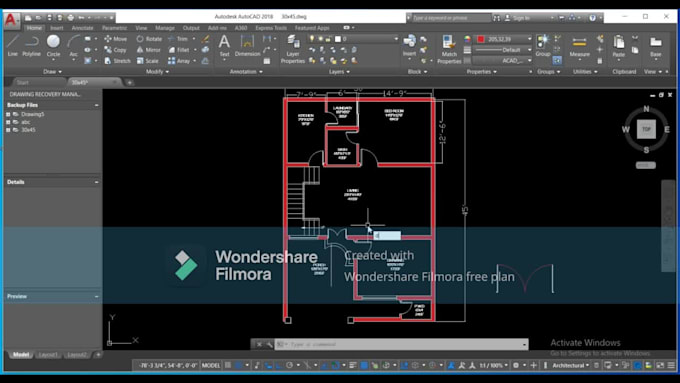Expand the Drawing5 backup file node

tap(8, 114)
